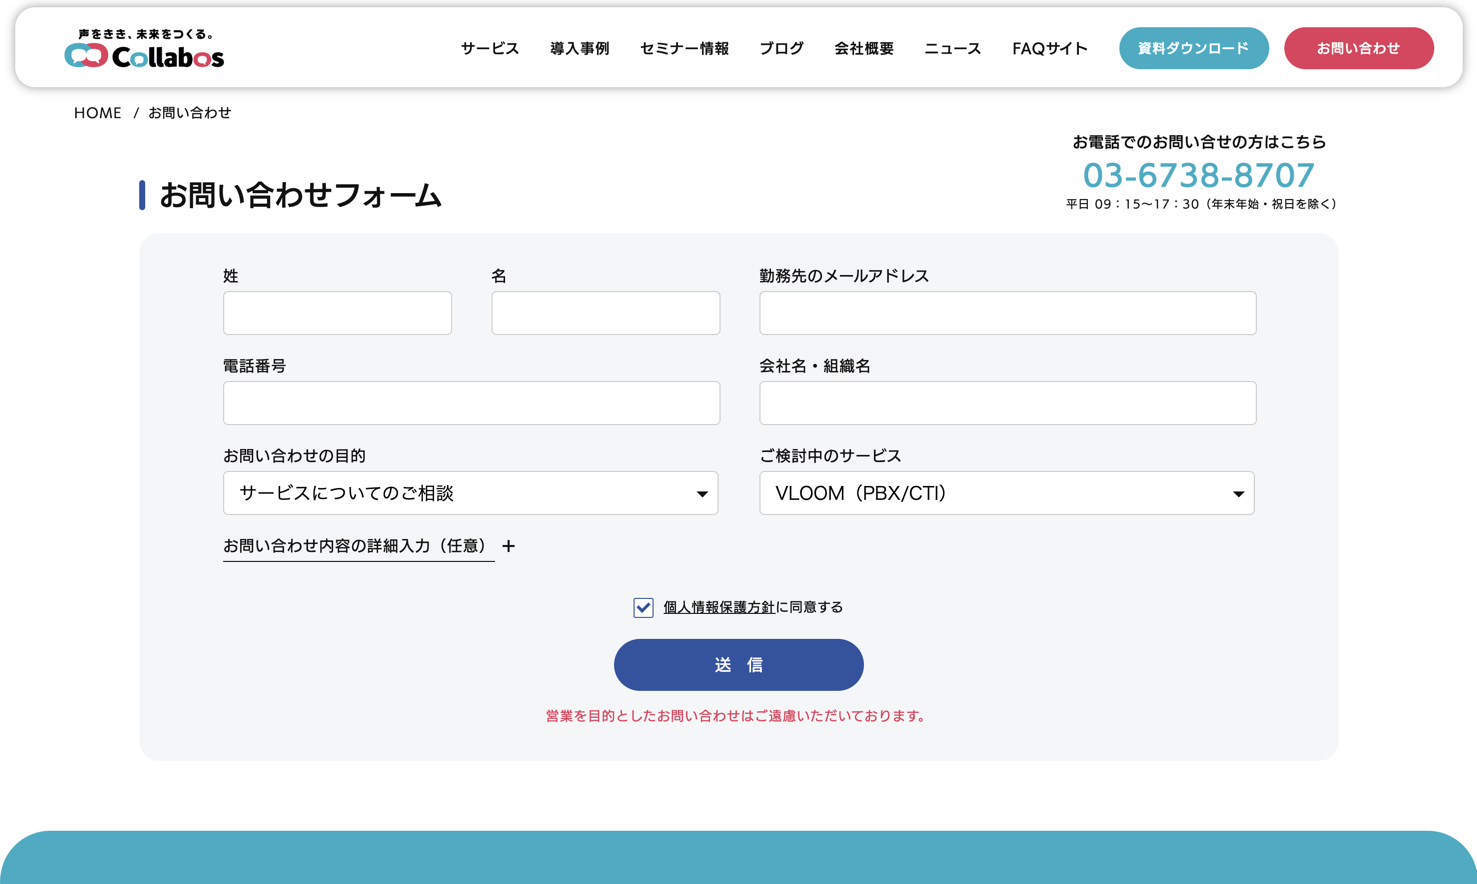Open the ニュース menu item
Screen dimensions: 1477x884
point(952,48)
